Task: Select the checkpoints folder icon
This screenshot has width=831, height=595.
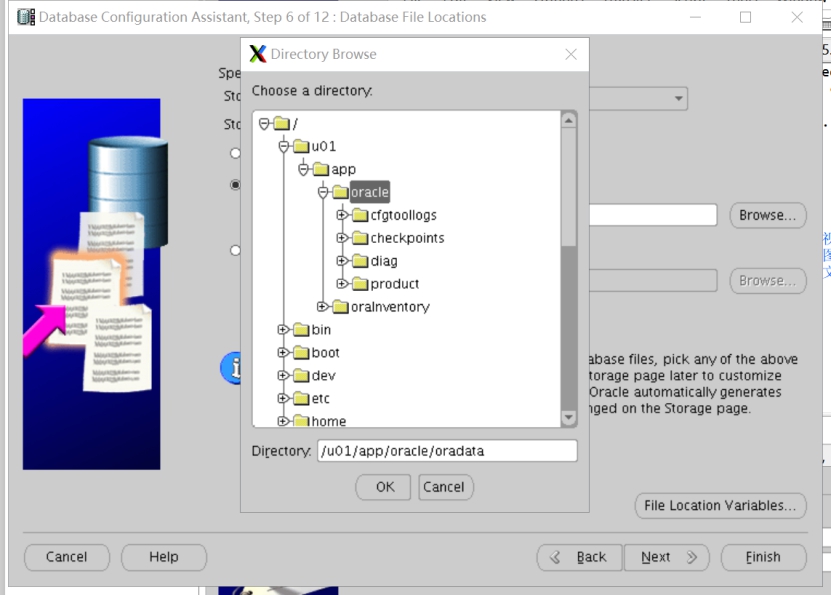Action: pos(360,238)
